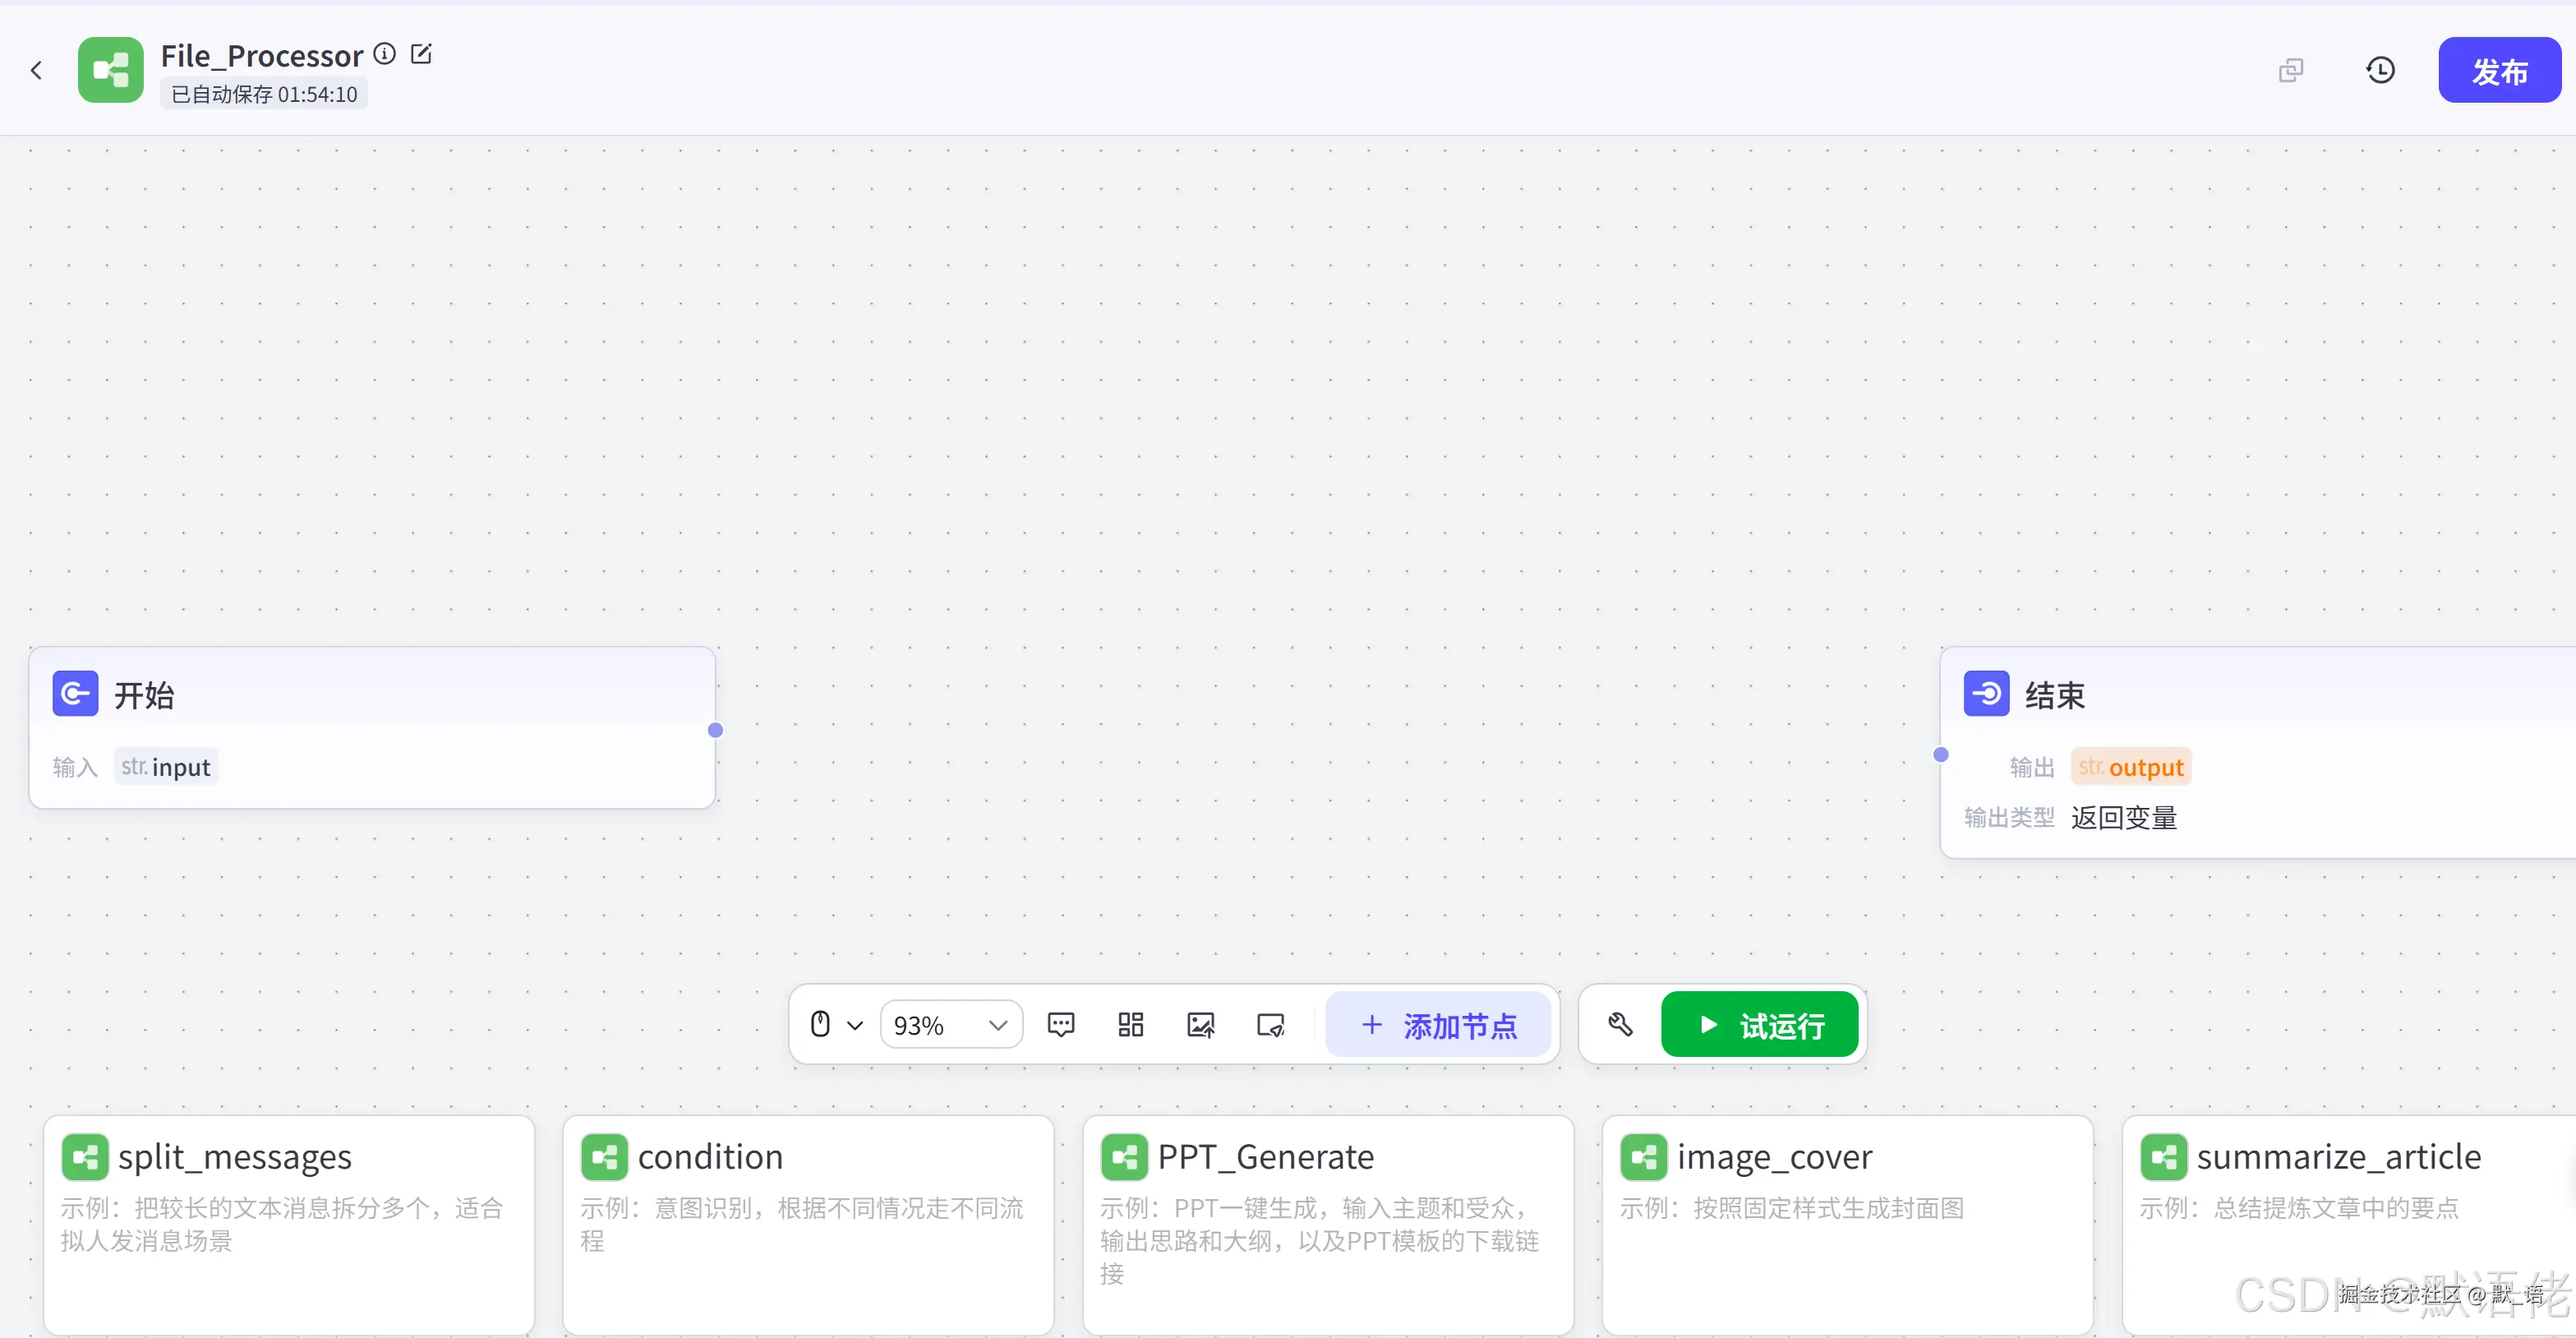The image size is (2576, 1338).
Task: Select the comment tool in the bottom toolbar
Action: [1060, 1025]
